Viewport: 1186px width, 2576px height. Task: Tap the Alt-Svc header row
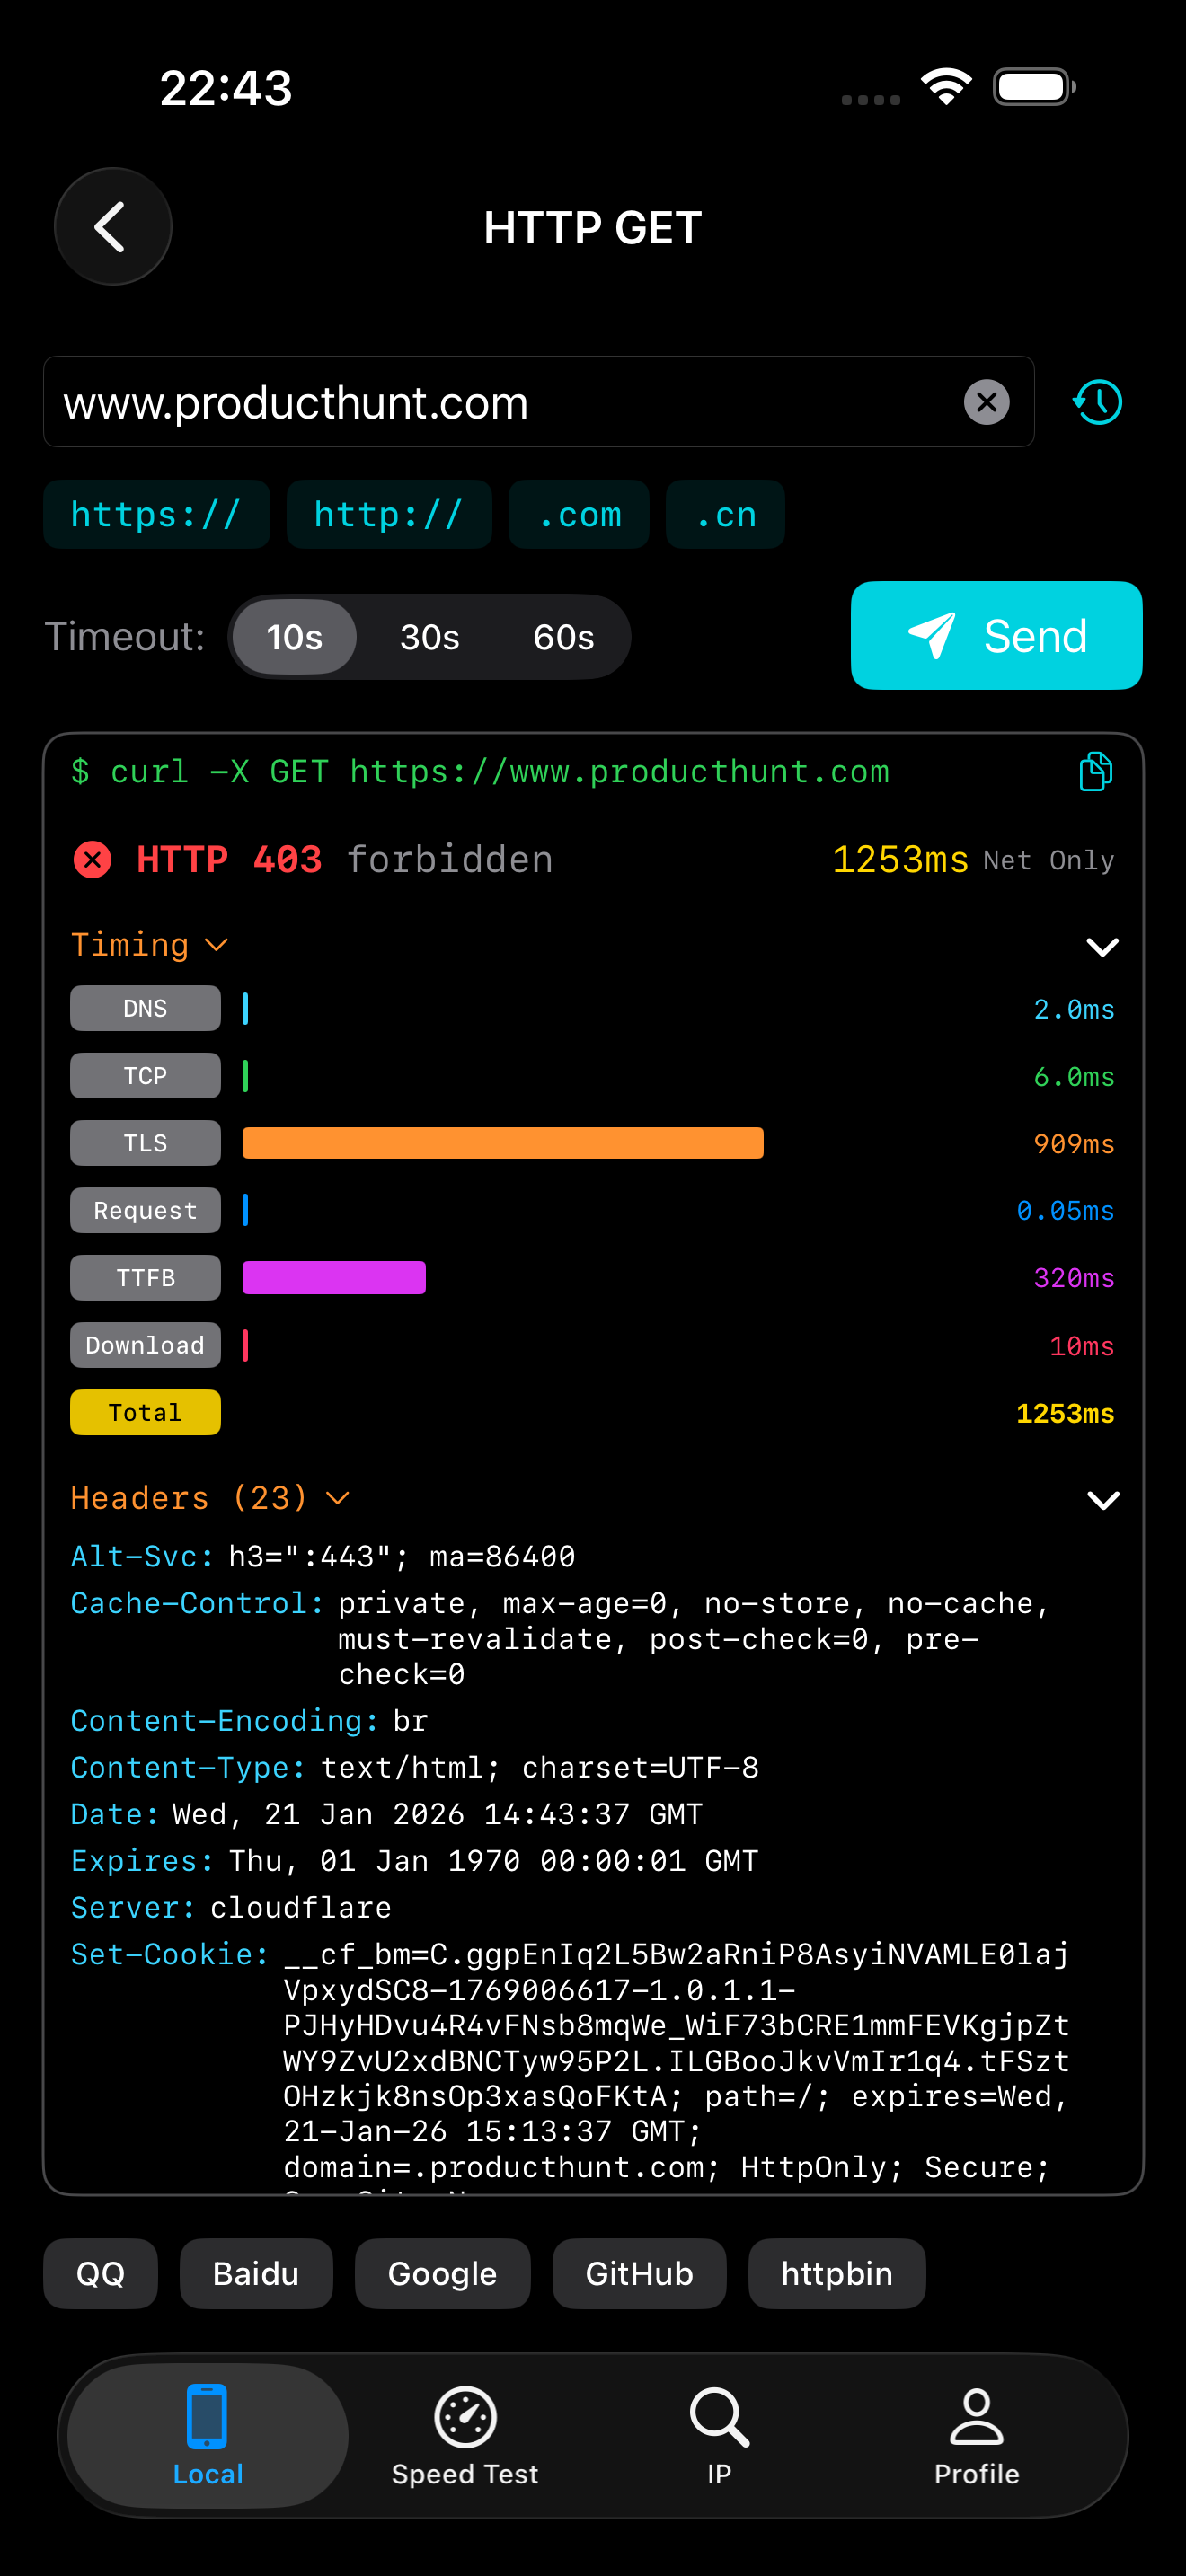click(x=323, y=1556)
